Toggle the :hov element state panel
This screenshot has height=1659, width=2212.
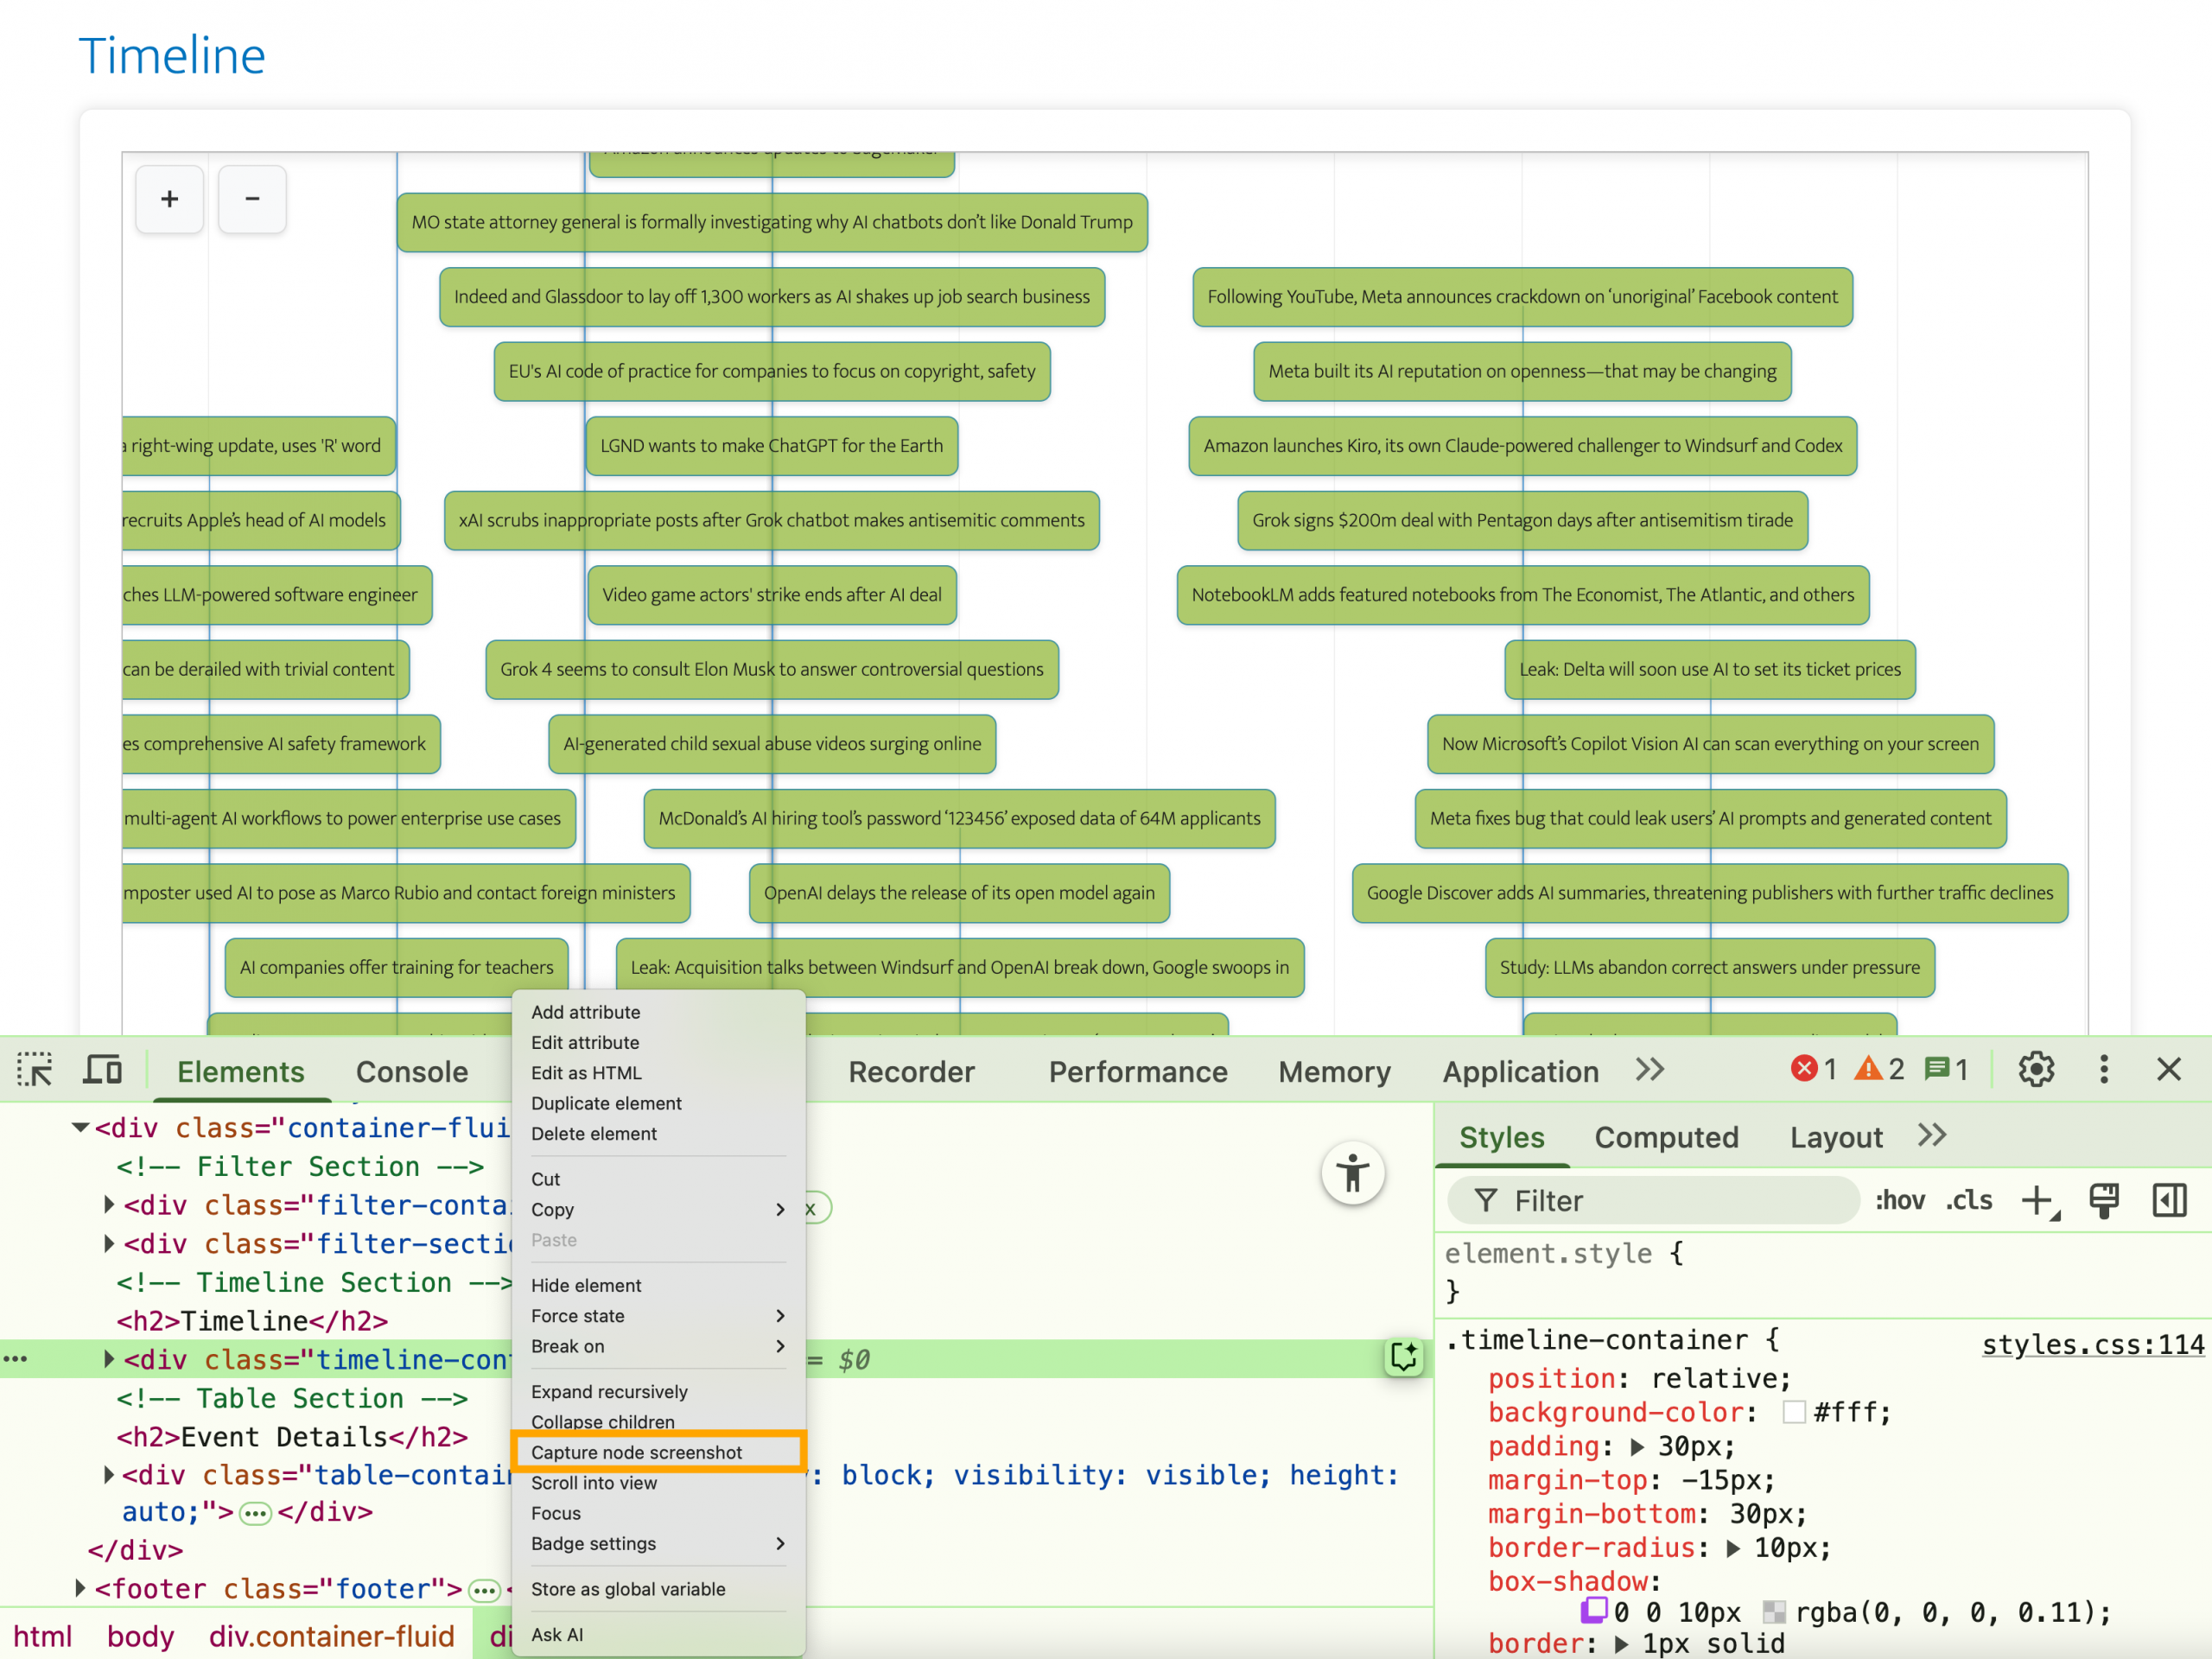coord(1899,1200)
